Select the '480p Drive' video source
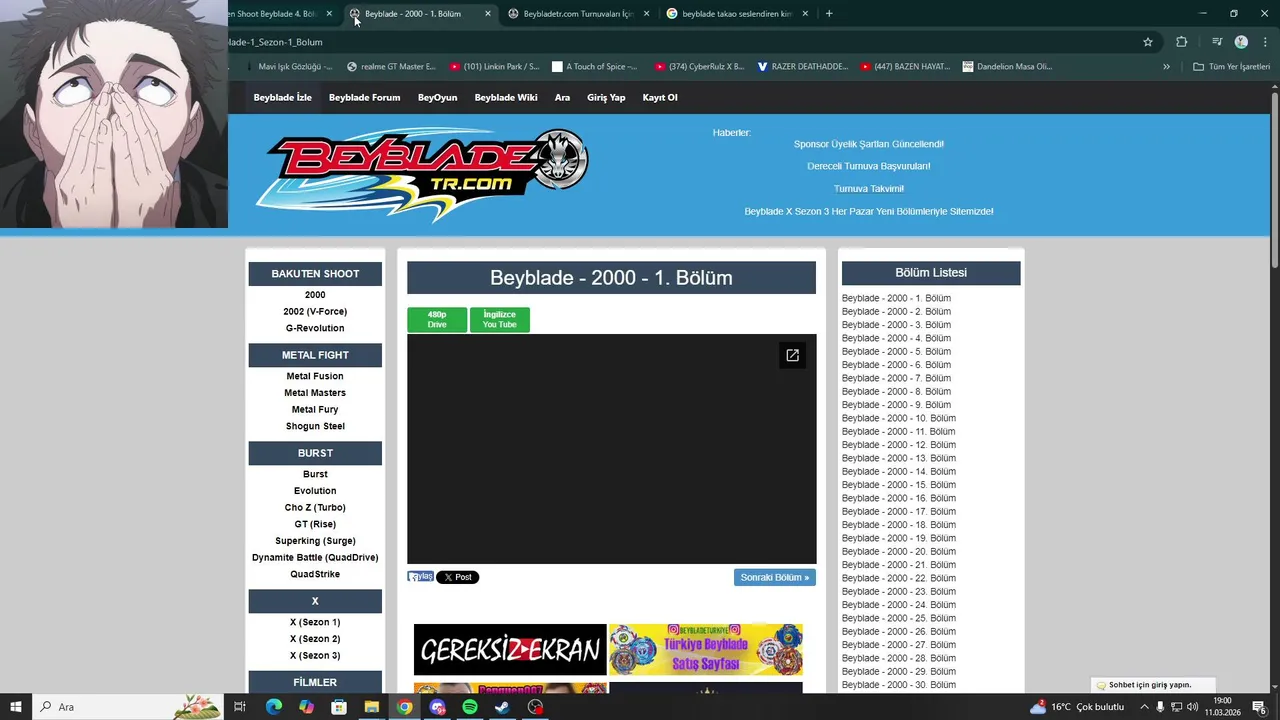This screenshot has height=720, width=1280. (437, 320)
